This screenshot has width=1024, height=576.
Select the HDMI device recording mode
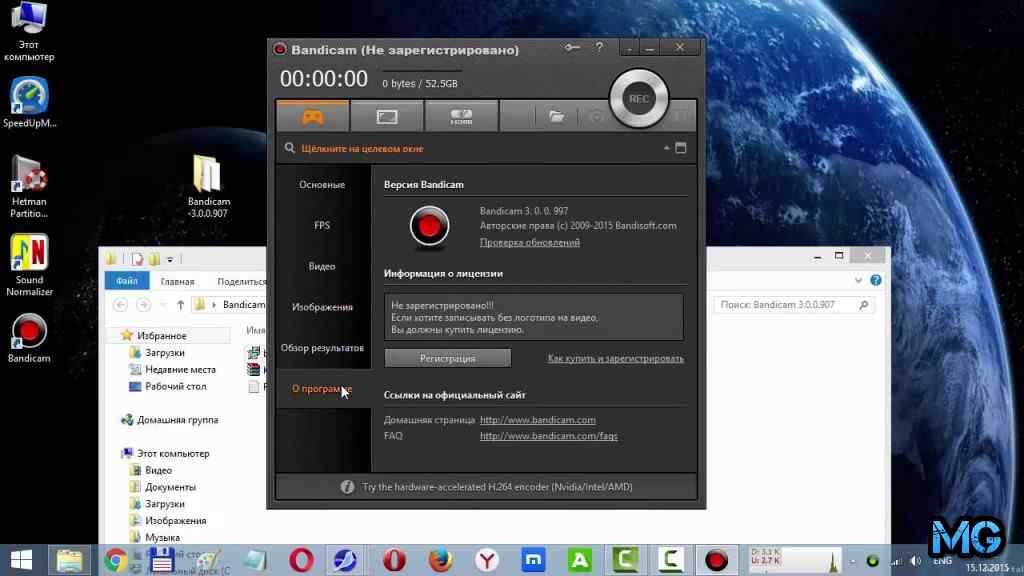461,117
